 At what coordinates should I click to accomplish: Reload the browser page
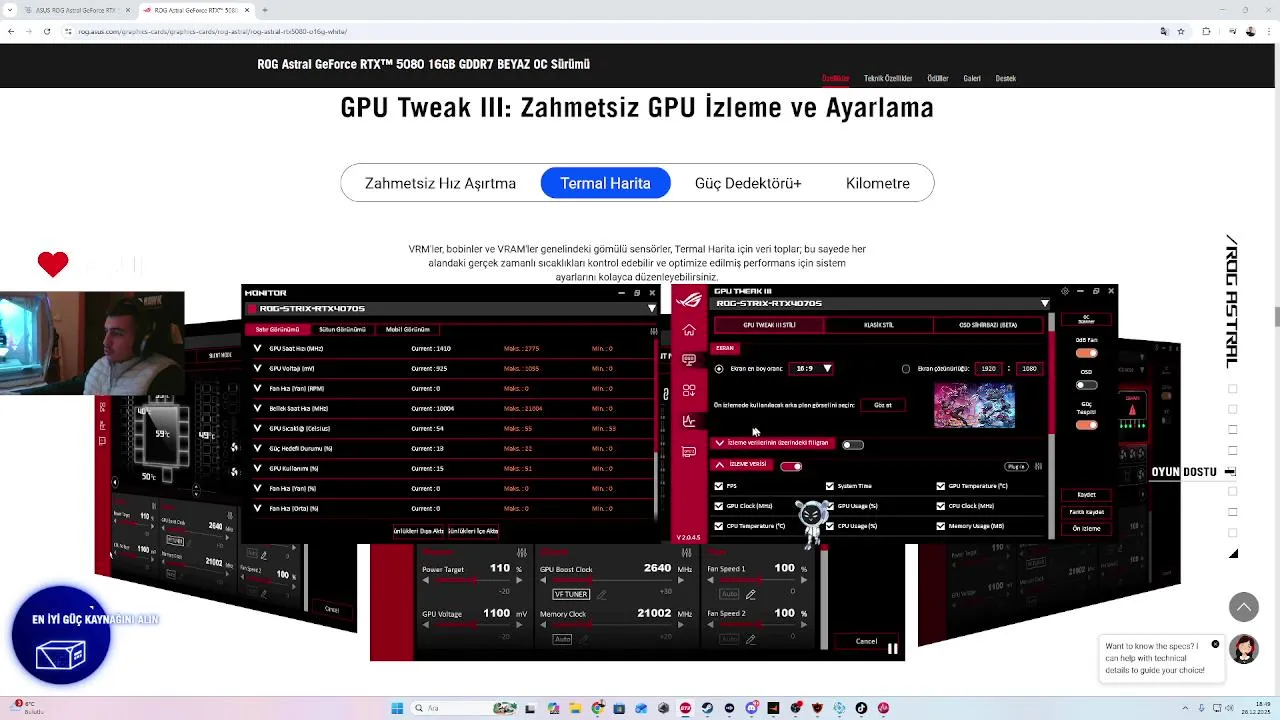point(47,31)
